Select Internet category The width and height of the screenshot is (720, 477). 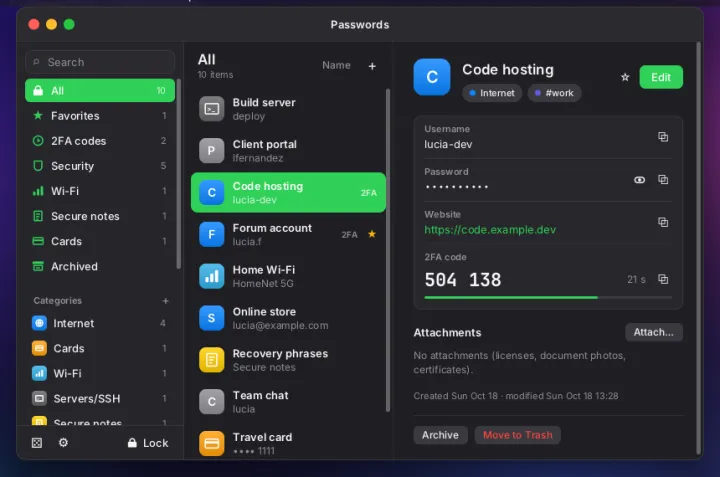[100, 323]
